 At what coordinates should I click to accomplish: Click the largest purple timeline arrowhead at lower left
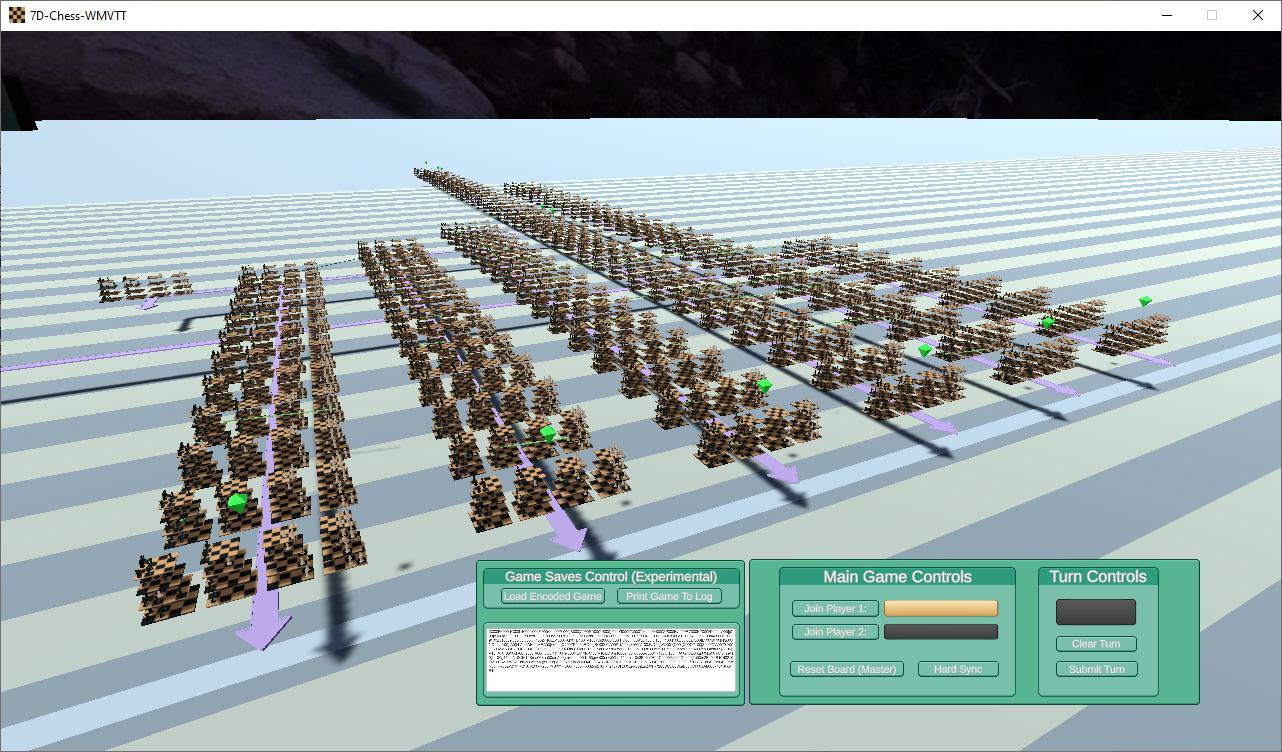click(x=263, y=630)
